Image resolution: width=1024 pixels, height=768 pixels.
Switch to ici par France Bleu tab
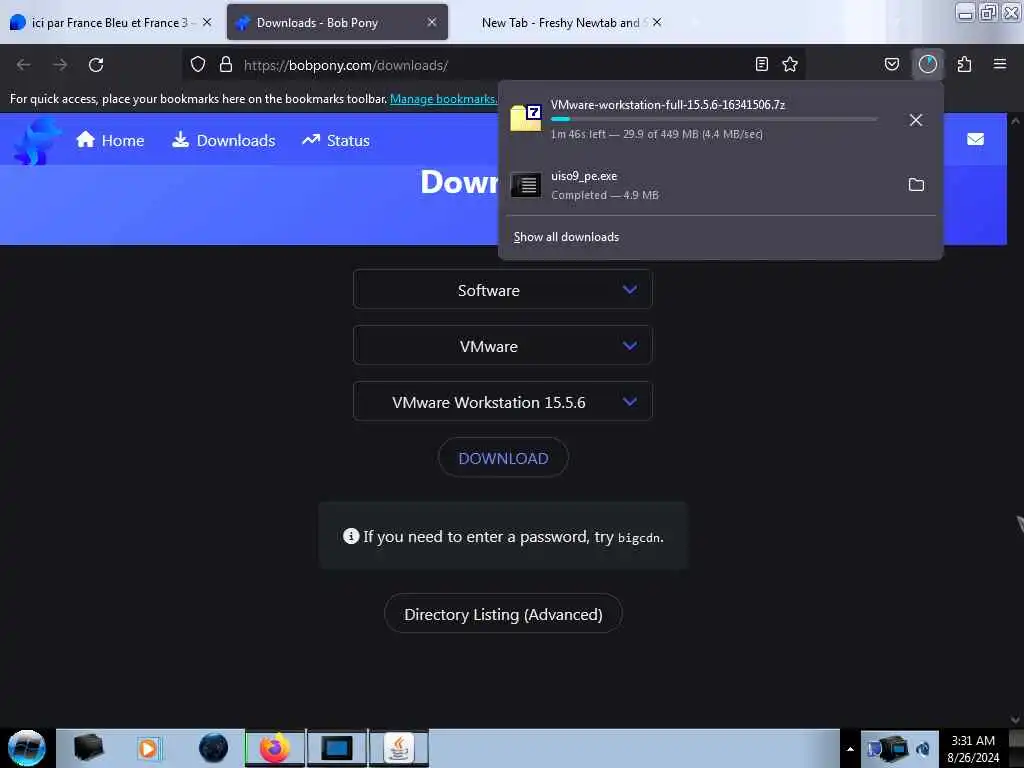[x=110, y=22]
